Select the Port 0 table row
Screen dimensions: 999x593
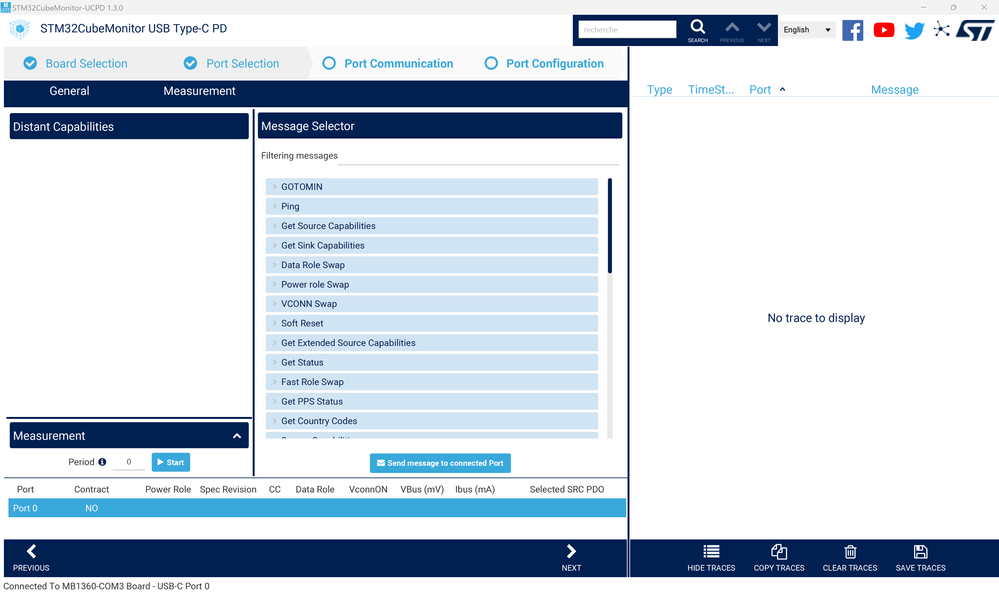(317, 508)
